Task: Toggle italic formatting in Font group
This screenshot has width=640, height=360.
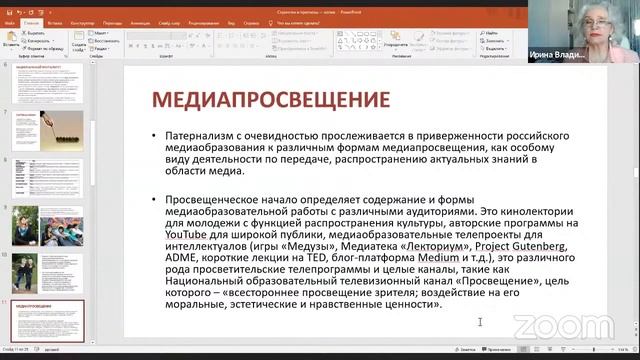Action: [138, 47]
